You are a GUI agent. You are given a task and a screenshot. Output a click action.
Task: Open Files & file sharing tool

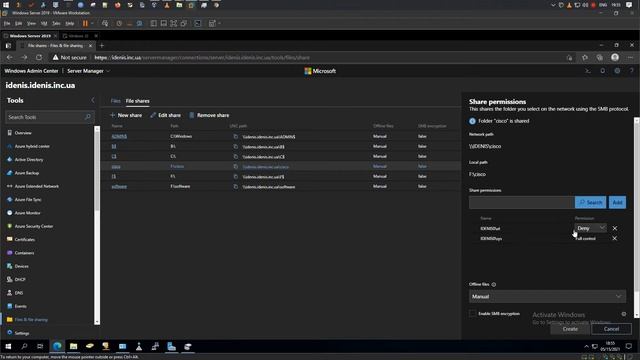pyautogui.click(x=31, y=320)
